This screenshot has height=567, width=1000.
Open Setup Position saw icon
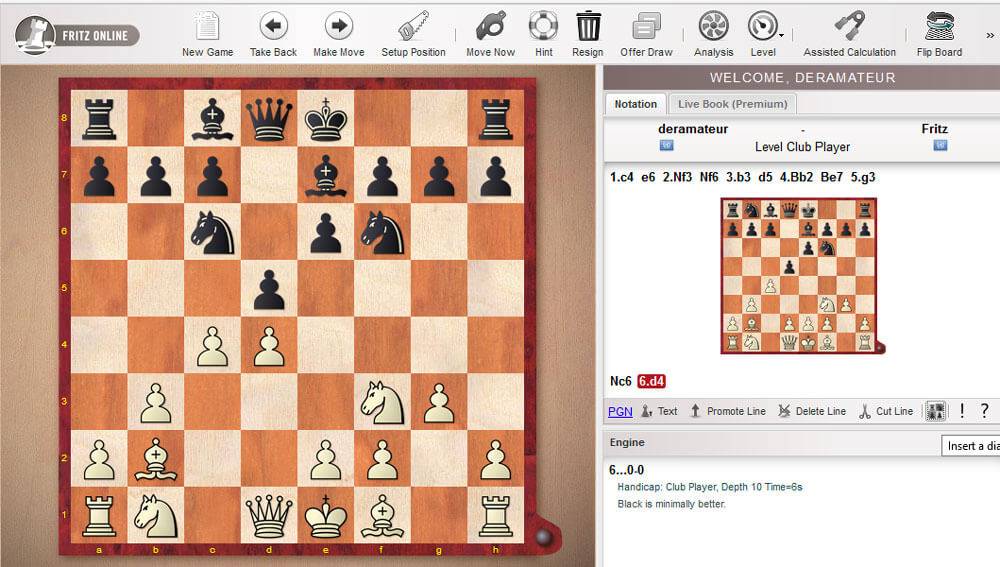(413, 27)
